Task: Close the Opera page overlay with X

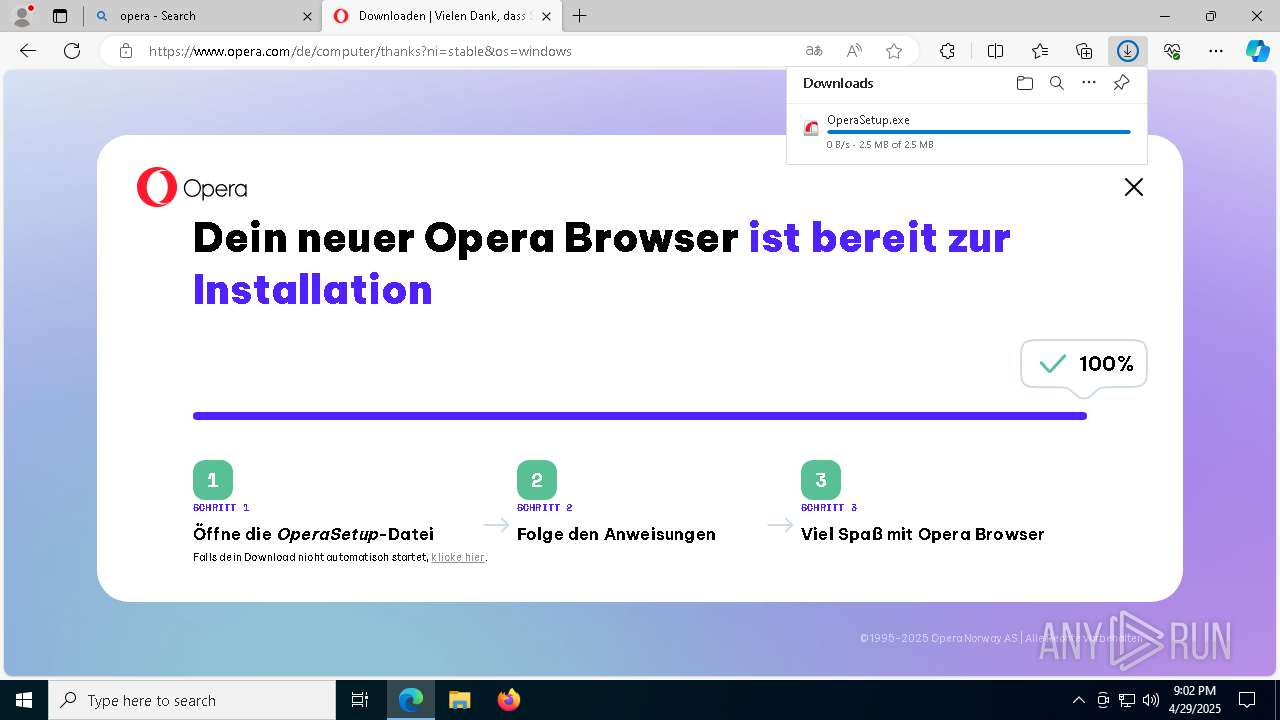Action: pyautogui.click(x=1133, y=187)
